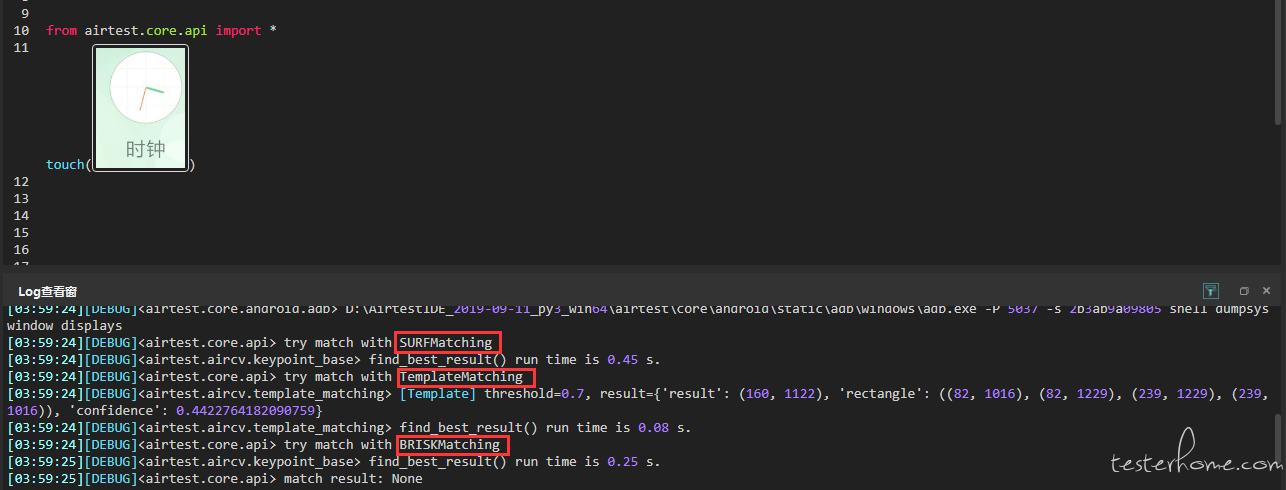Click the BRISKMatching word in log
Screen dimensions: 1286x490
449,444
